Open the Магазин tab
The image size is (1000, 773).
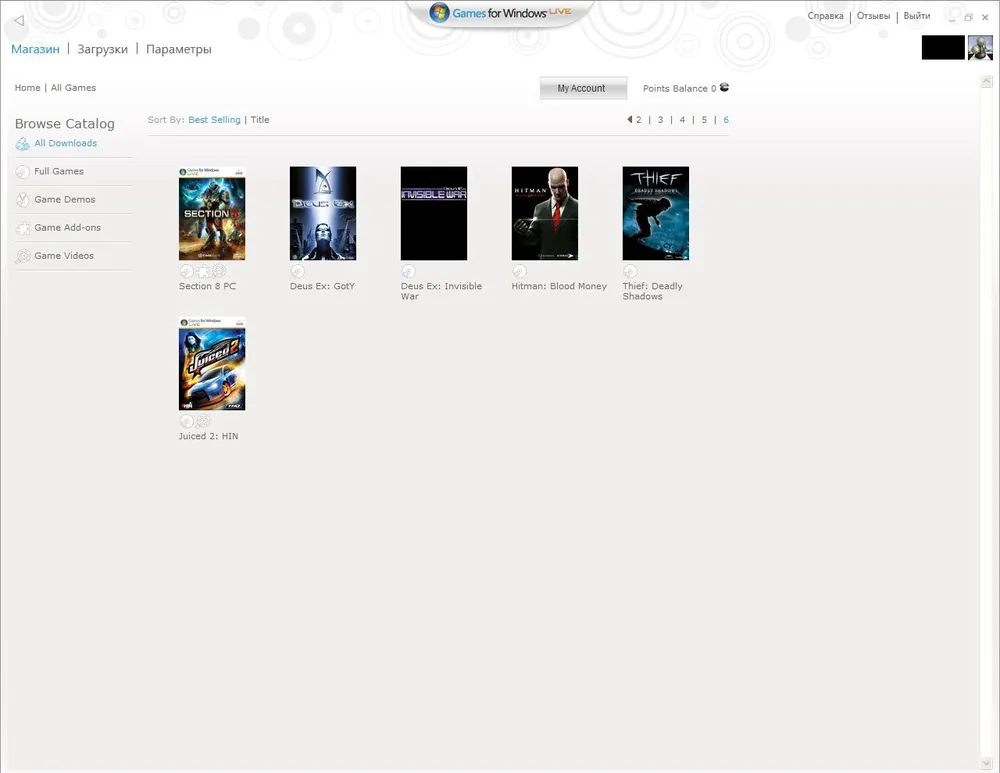pyautogui.click(x=35, y=49)
